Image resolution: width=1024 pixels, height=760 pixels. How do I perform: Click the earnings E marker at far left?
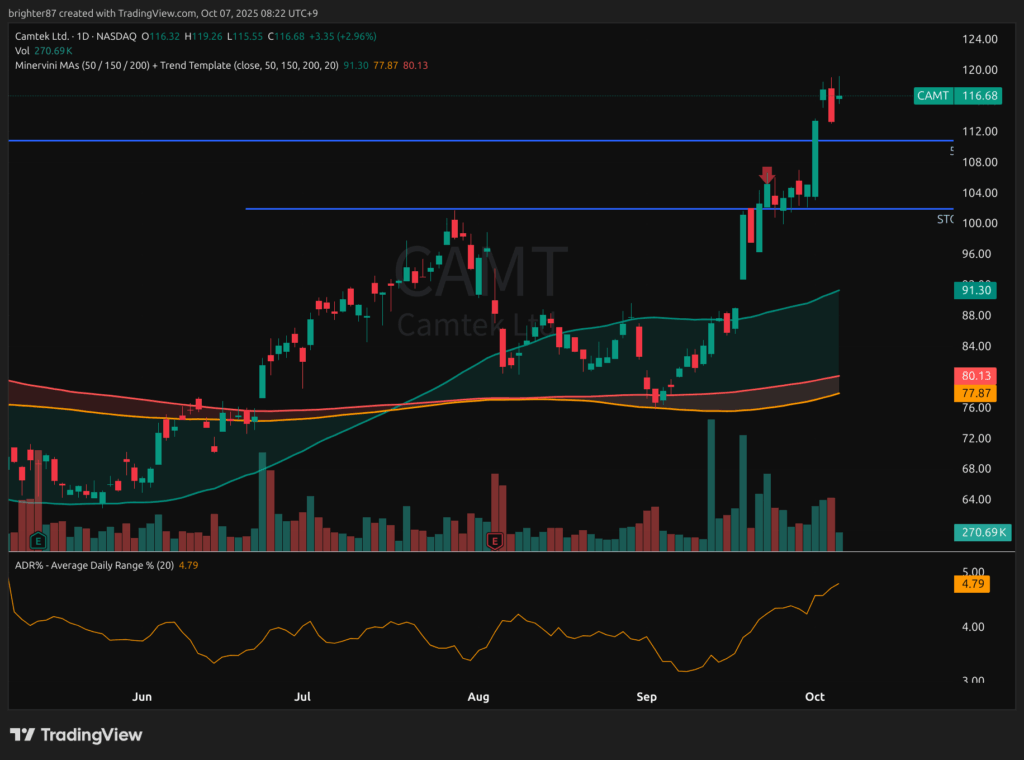point(38,541)
